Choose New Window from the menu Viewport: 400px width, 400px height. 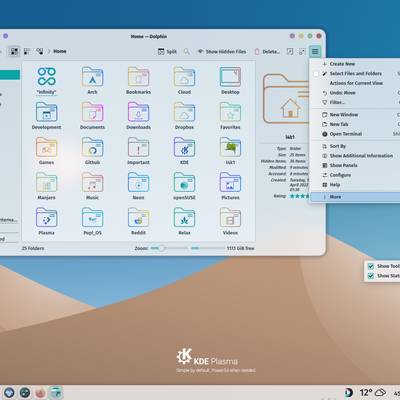tap(355, 114)
